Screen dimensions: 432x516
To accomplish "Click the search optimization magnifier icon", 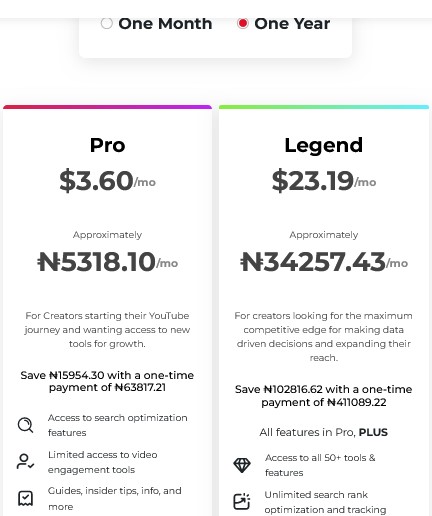I will pos(25,425).
